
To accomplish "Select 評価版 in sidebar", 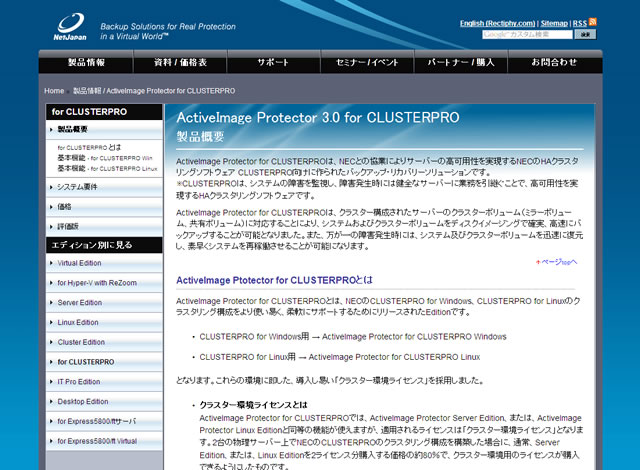I will click(x=104, y=227).
